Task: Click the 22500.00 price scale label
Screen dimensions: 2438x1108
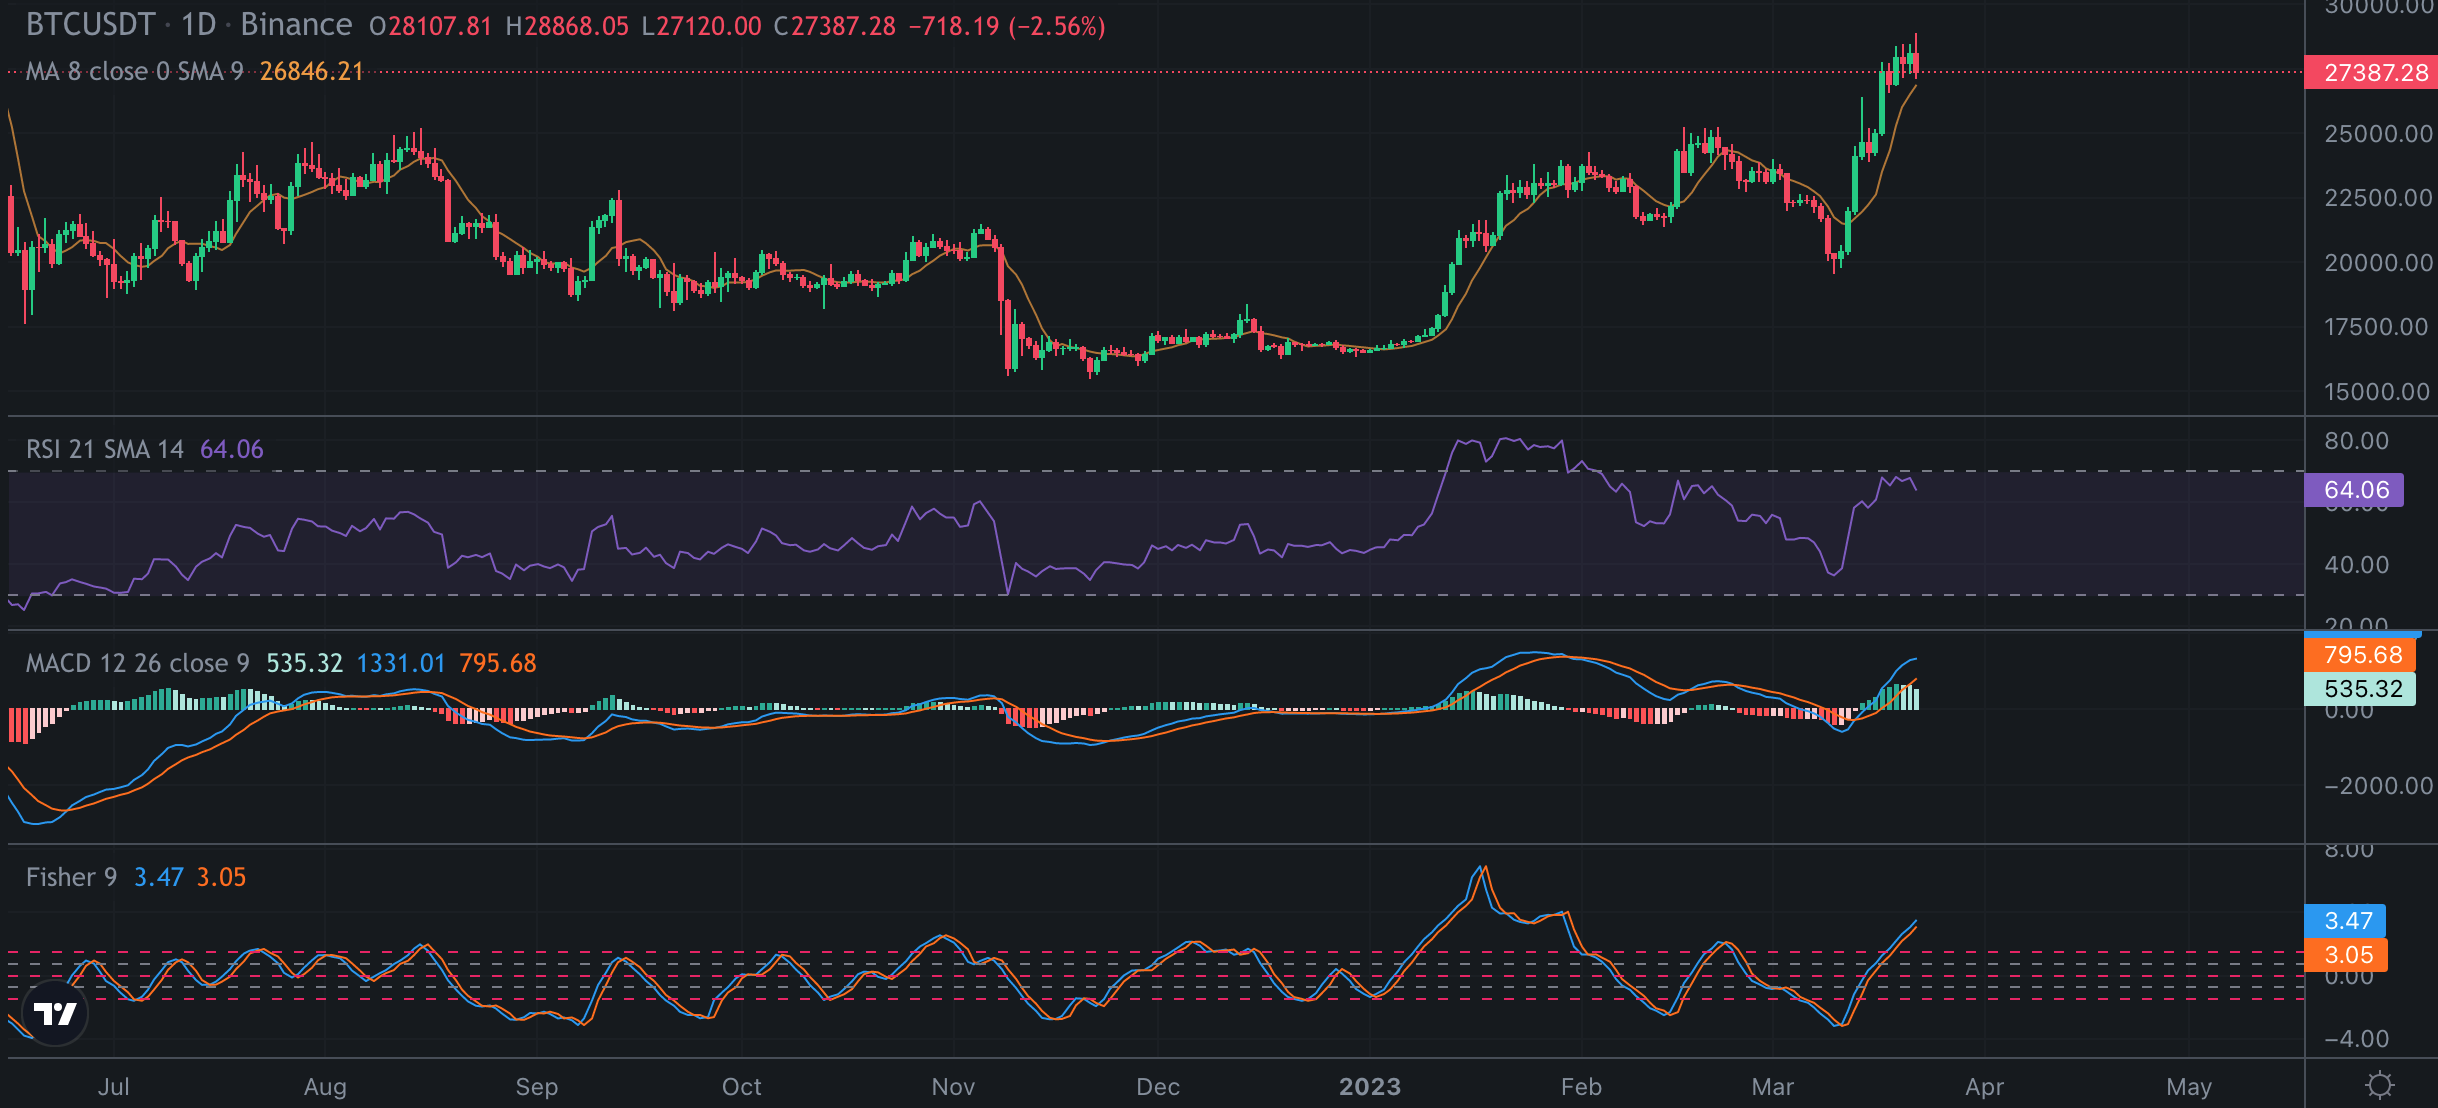Action: [x=2378, y=198]
